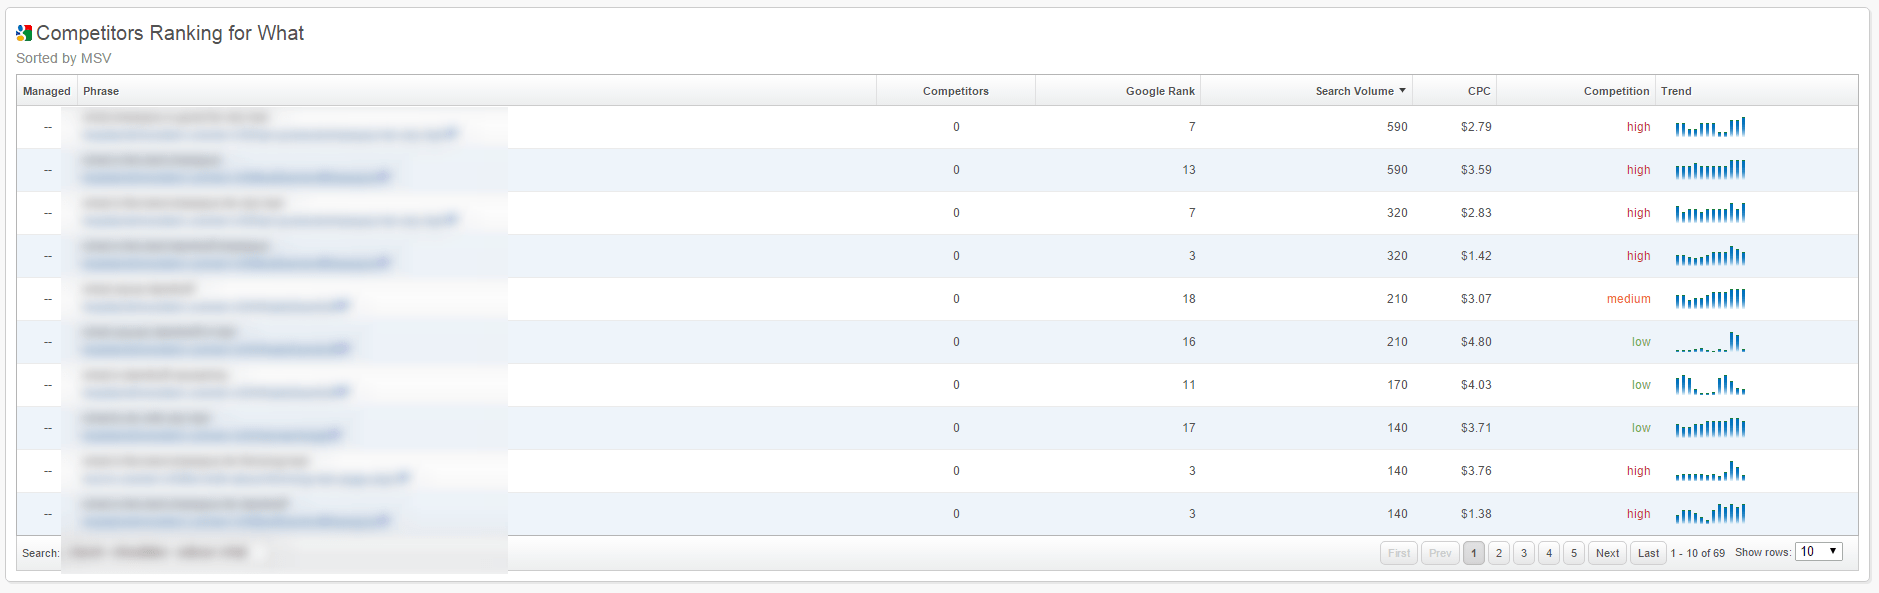Viewport: 1879px width, 593px height.
Task: Jump to page 5 in the pagination
Action: pos(1573,553)
